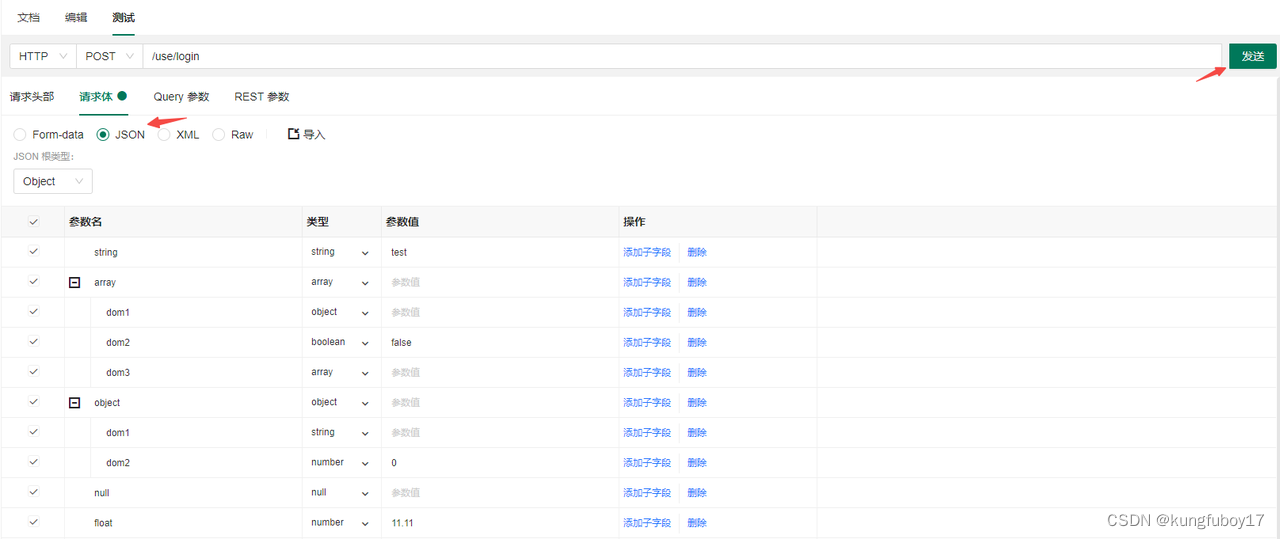Click 删除 for the float row
The height and width of the screenshot is (539, 1280).
(697, 522)
